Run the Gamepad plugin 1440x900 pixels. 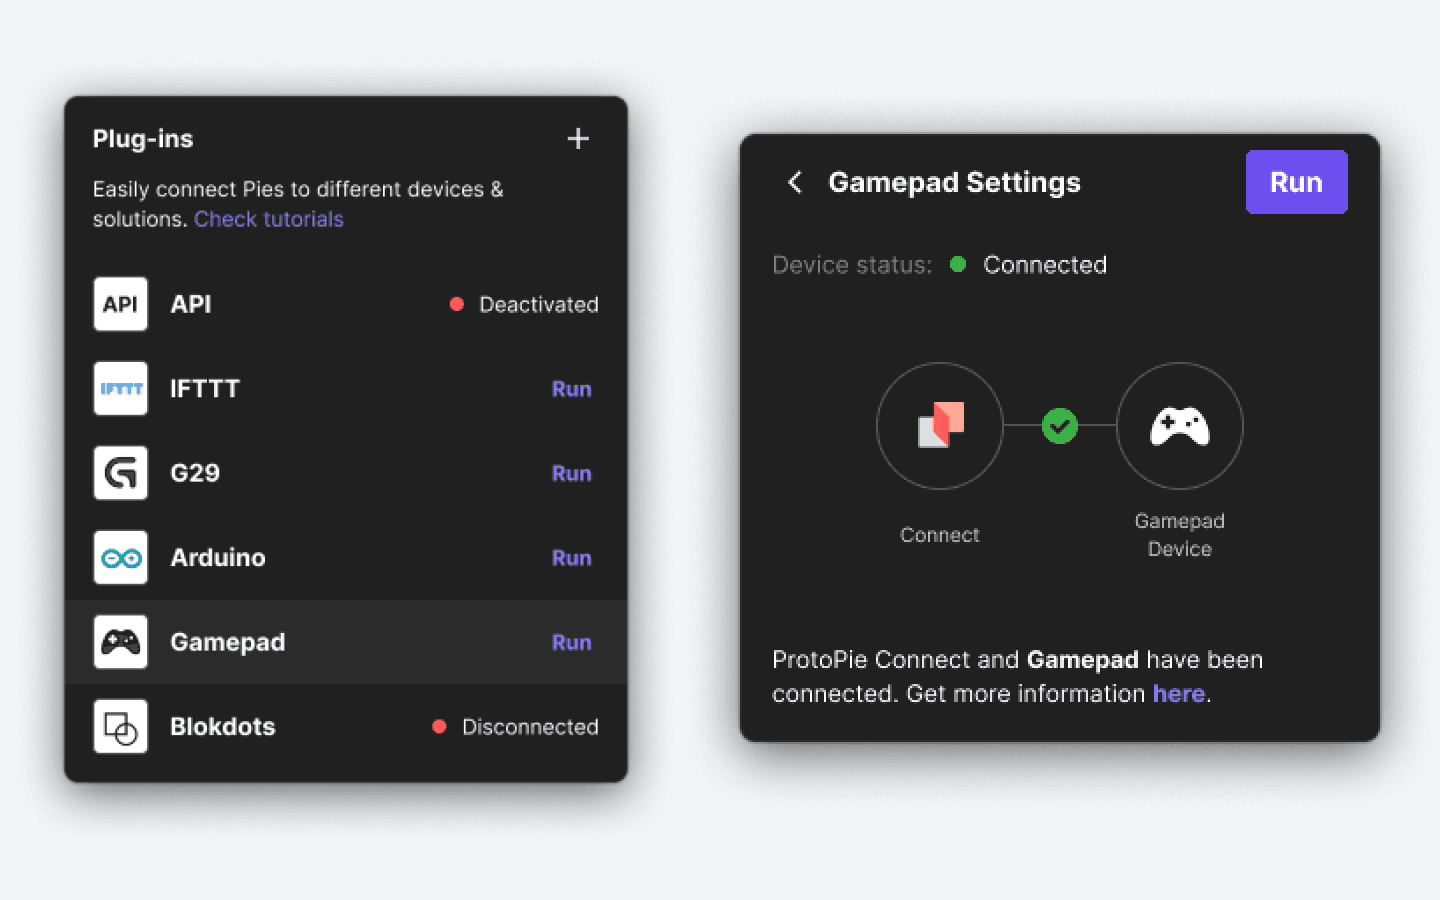pyautogui.click(x=571, y=642)
